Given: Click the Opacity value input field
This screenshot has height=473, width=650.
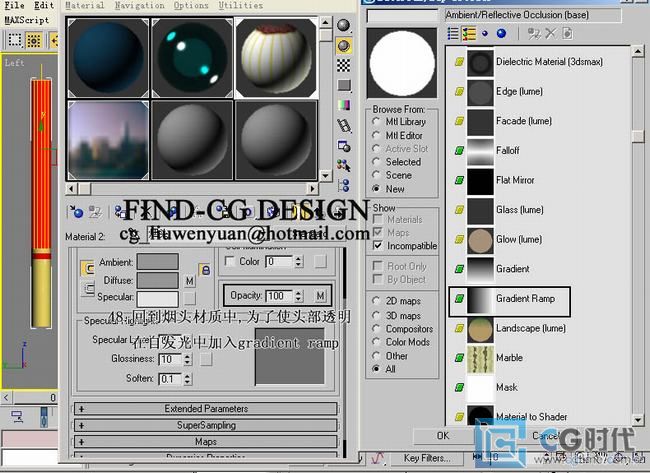Looking at the screenshot, I should [x=279, y=296].
